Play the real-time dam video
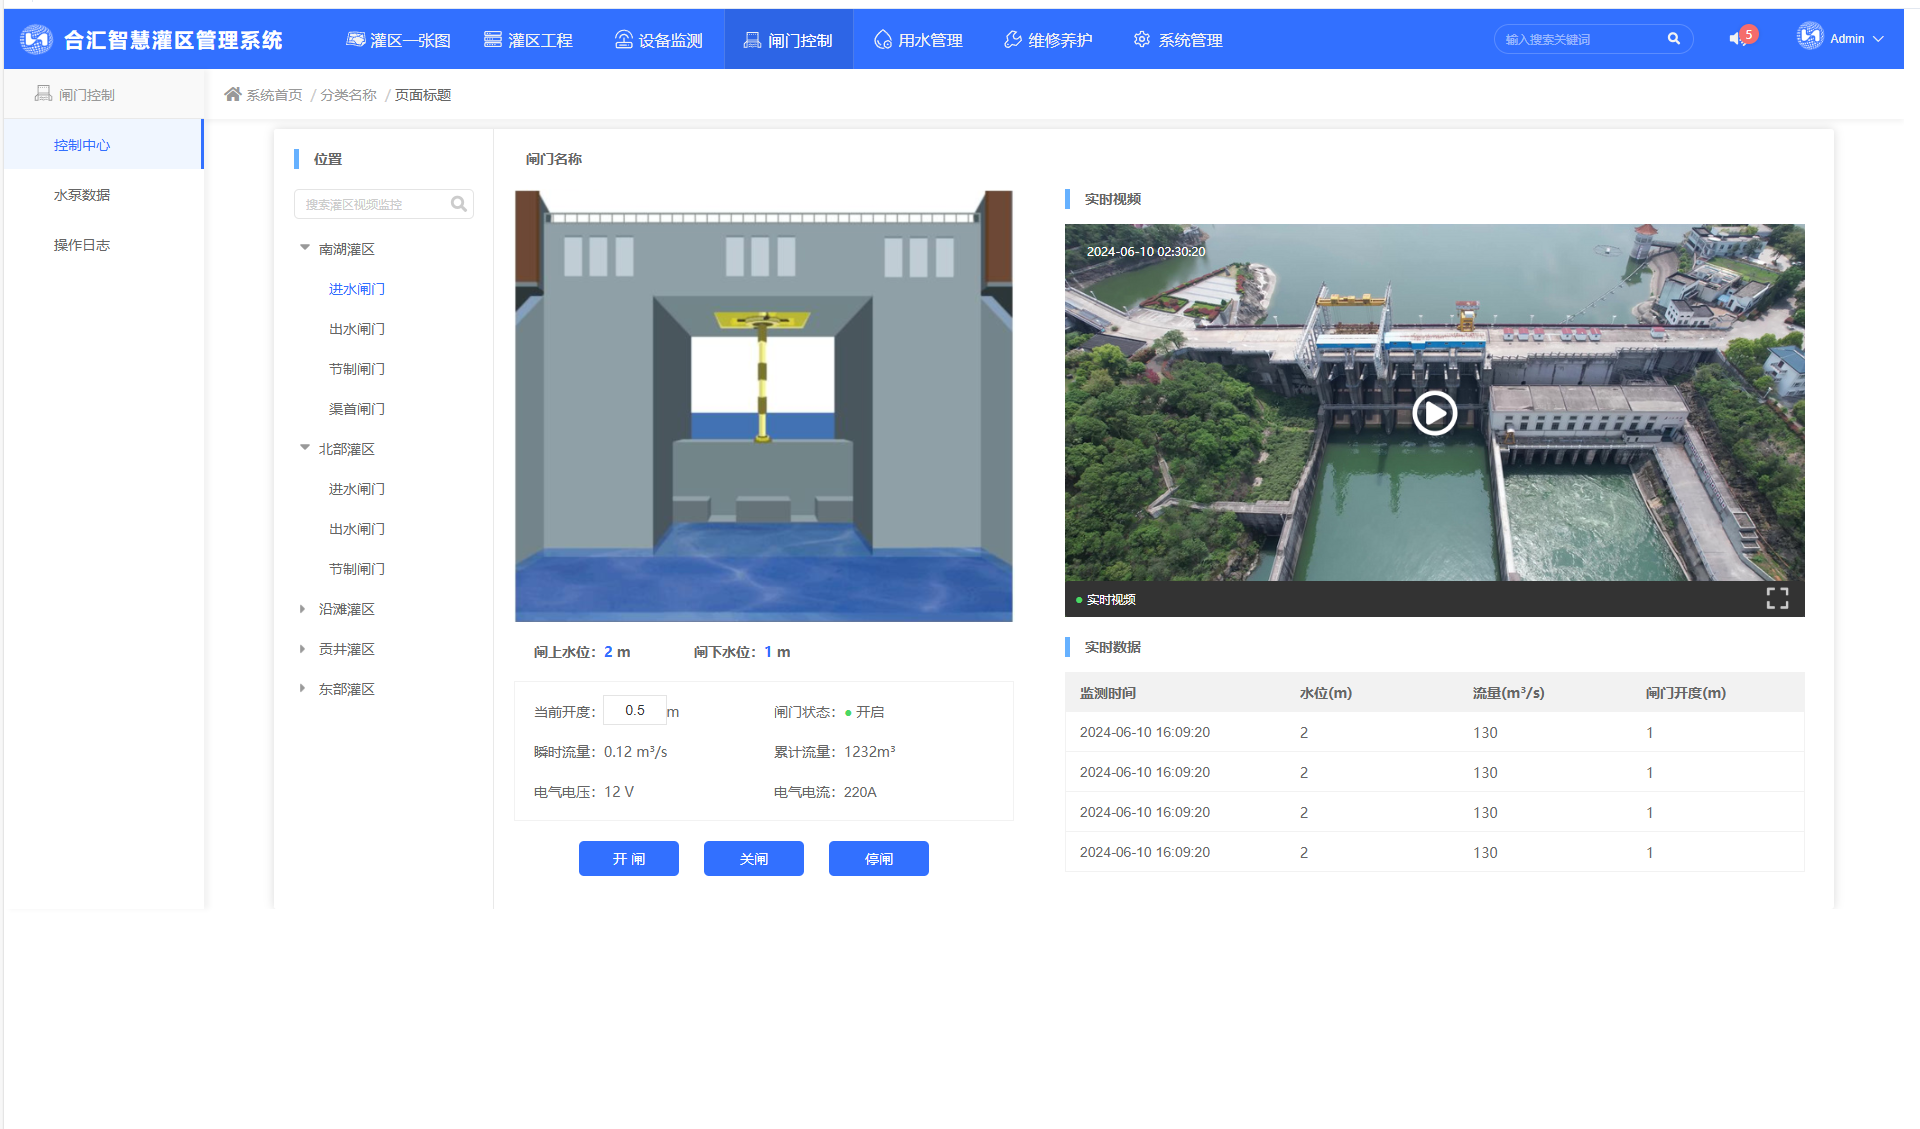Screen dimensions: 1920x1129 click(1434, 413)
